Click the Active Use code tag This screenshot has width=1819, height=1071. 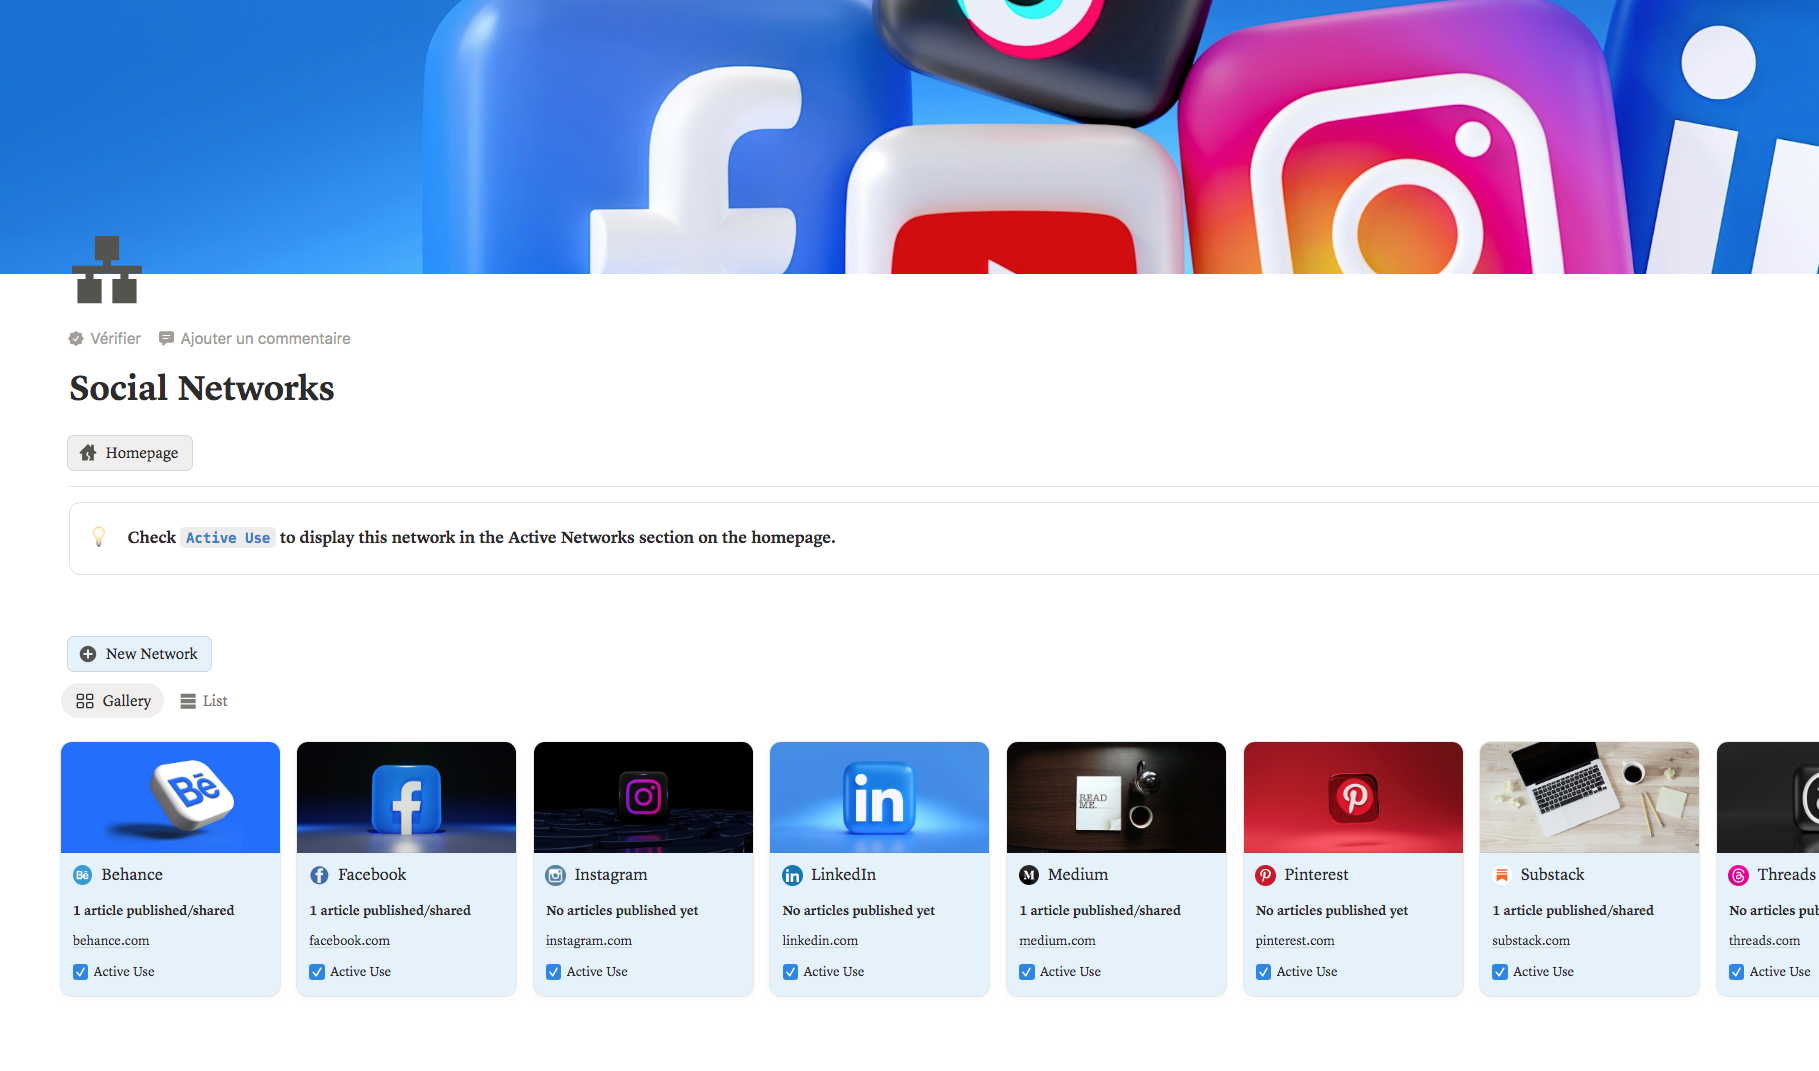click(x=228, y=538)
